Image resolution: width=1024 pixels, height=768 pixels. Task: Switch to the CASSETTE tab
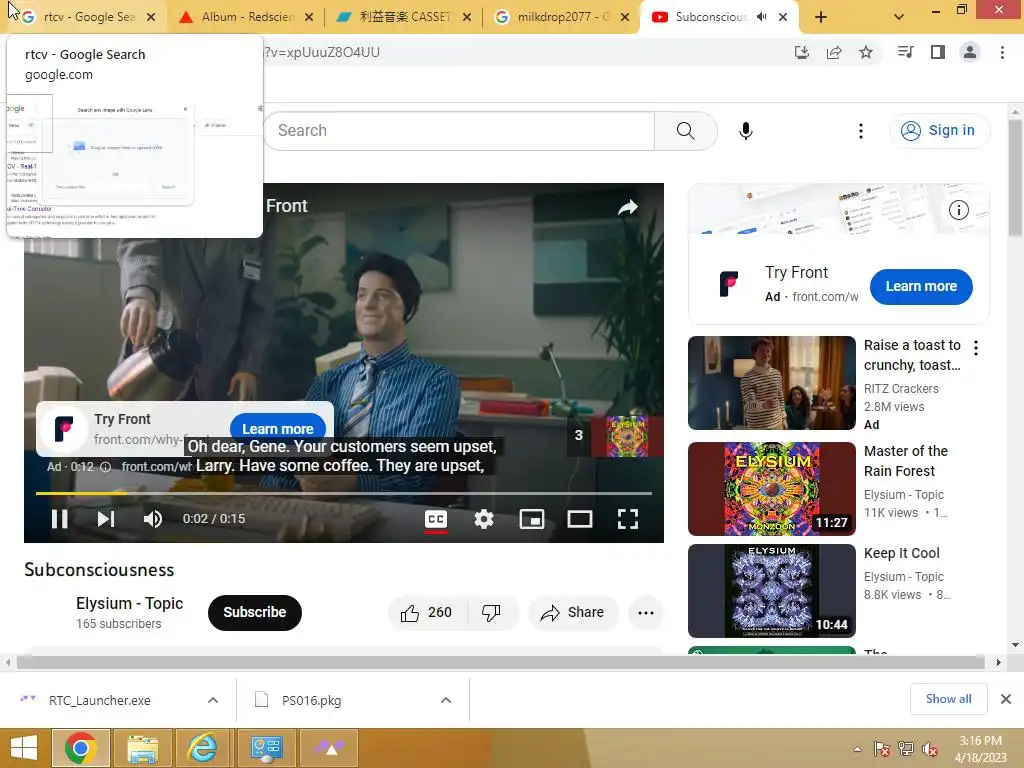coord(404,17)
